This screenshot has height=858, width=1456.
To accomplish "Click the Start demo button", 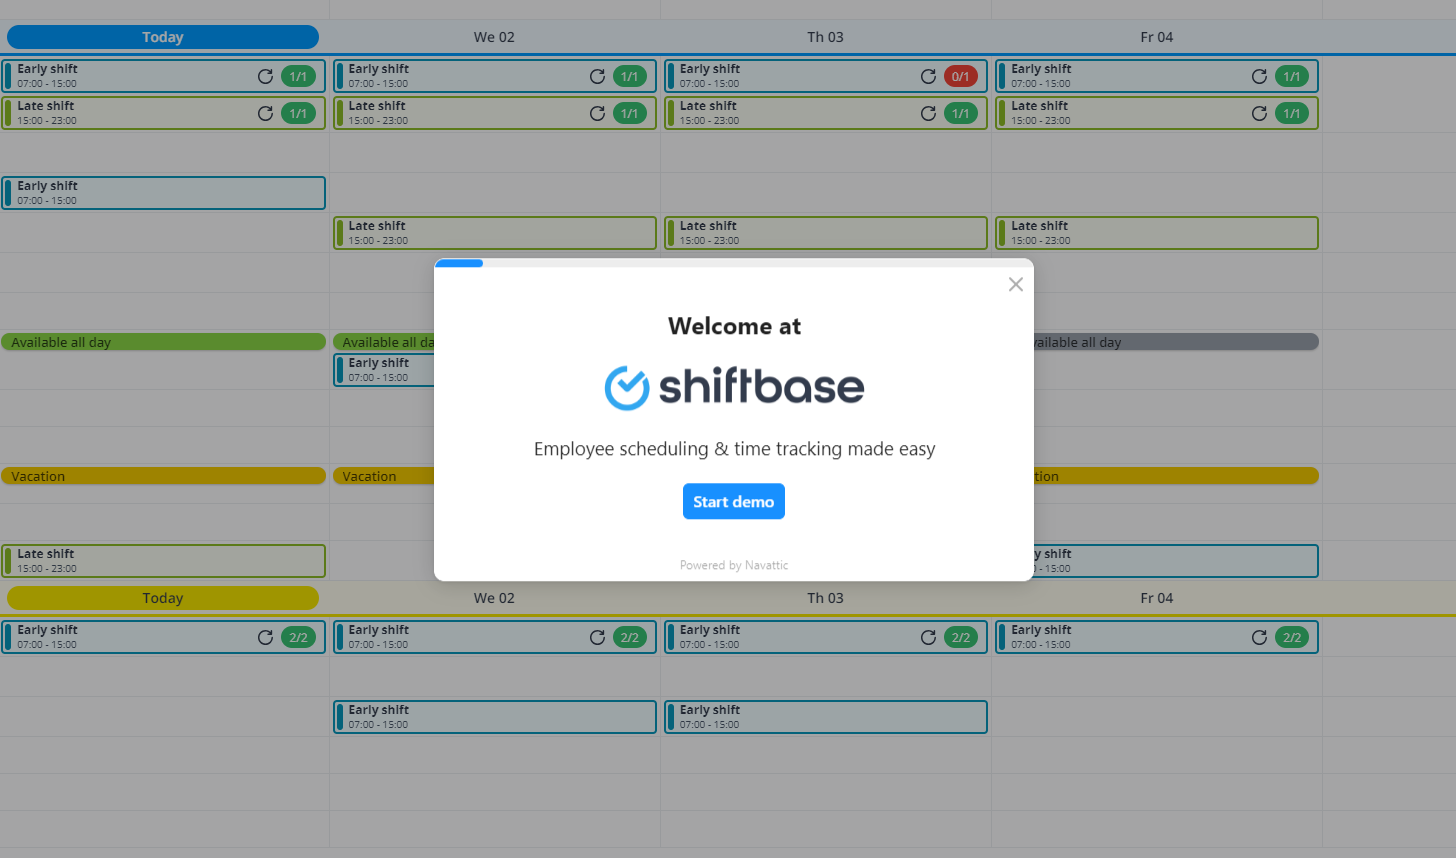I will [x=734, y=502].
